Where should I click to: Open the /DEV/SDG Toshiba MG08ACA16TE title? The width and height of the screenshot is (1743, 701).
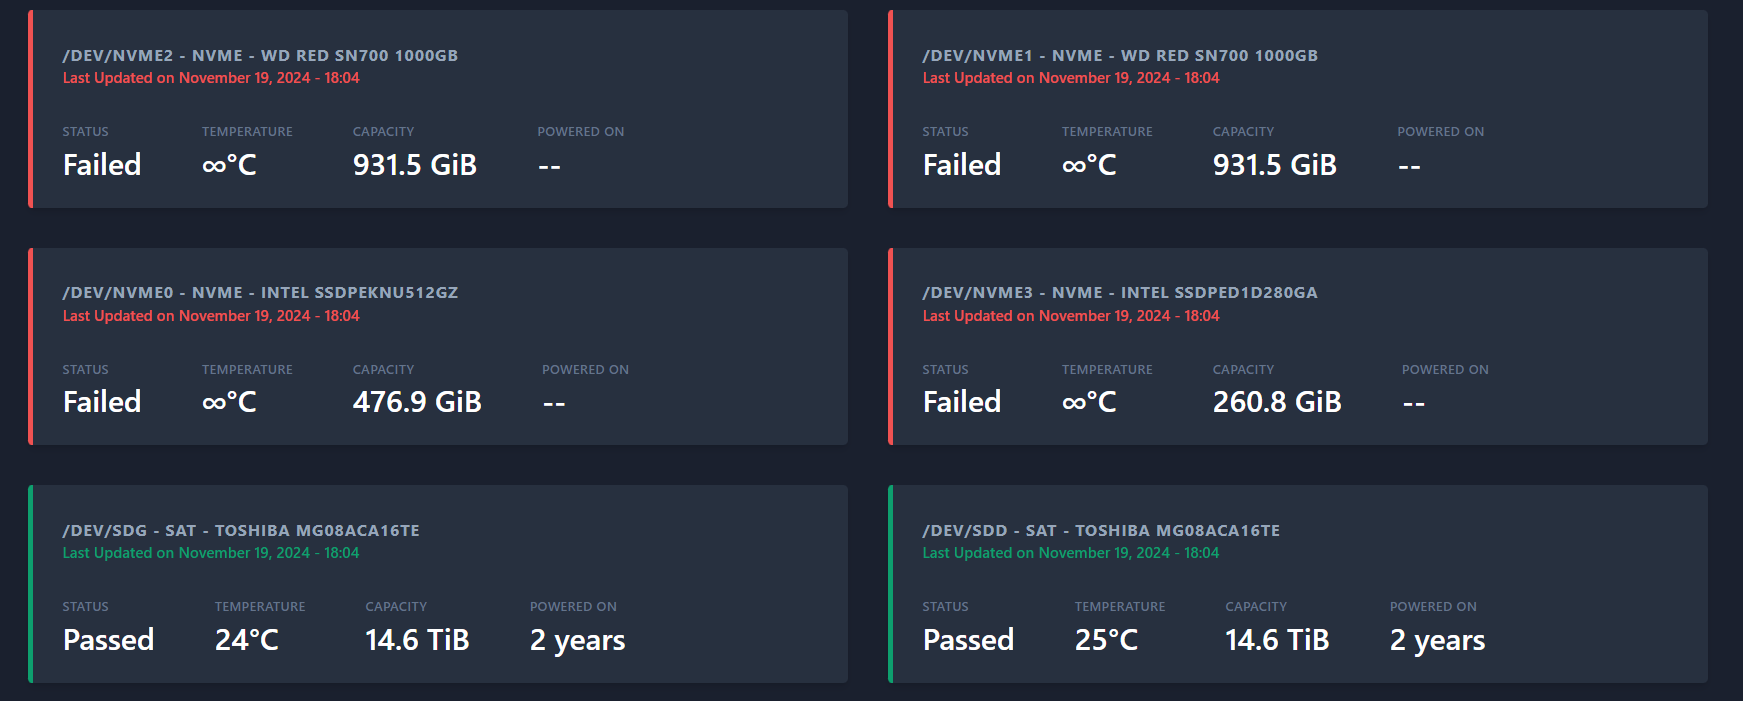point(241,531)
